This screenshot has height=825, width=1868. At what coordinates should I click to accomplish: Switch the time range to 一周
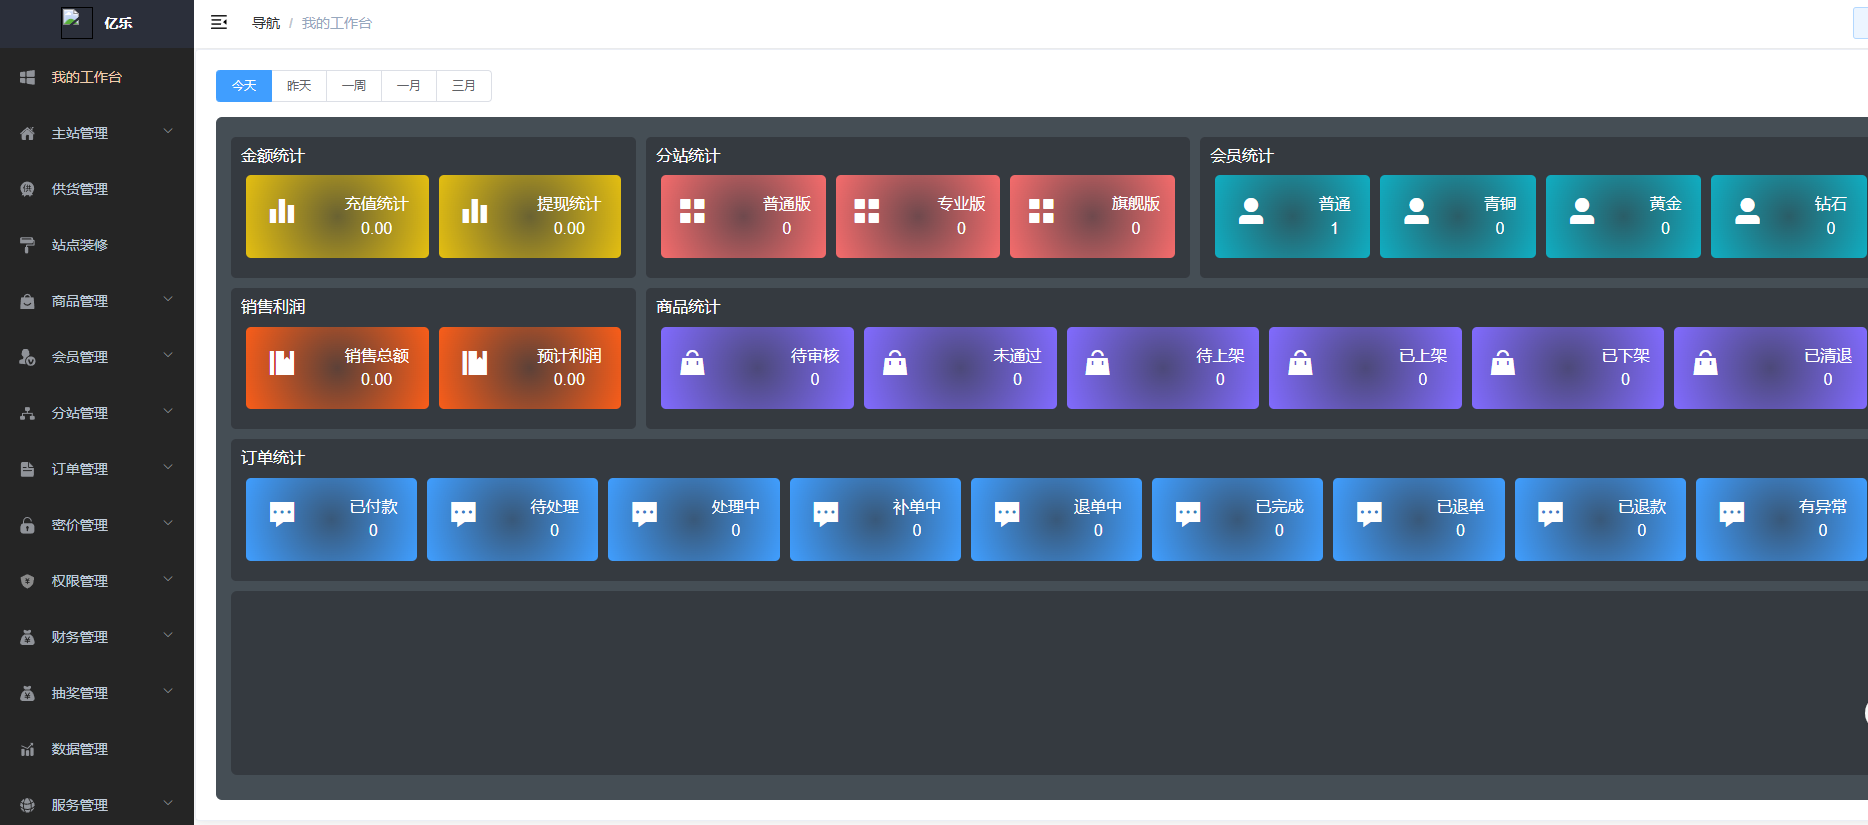click(x=354, y=86)
